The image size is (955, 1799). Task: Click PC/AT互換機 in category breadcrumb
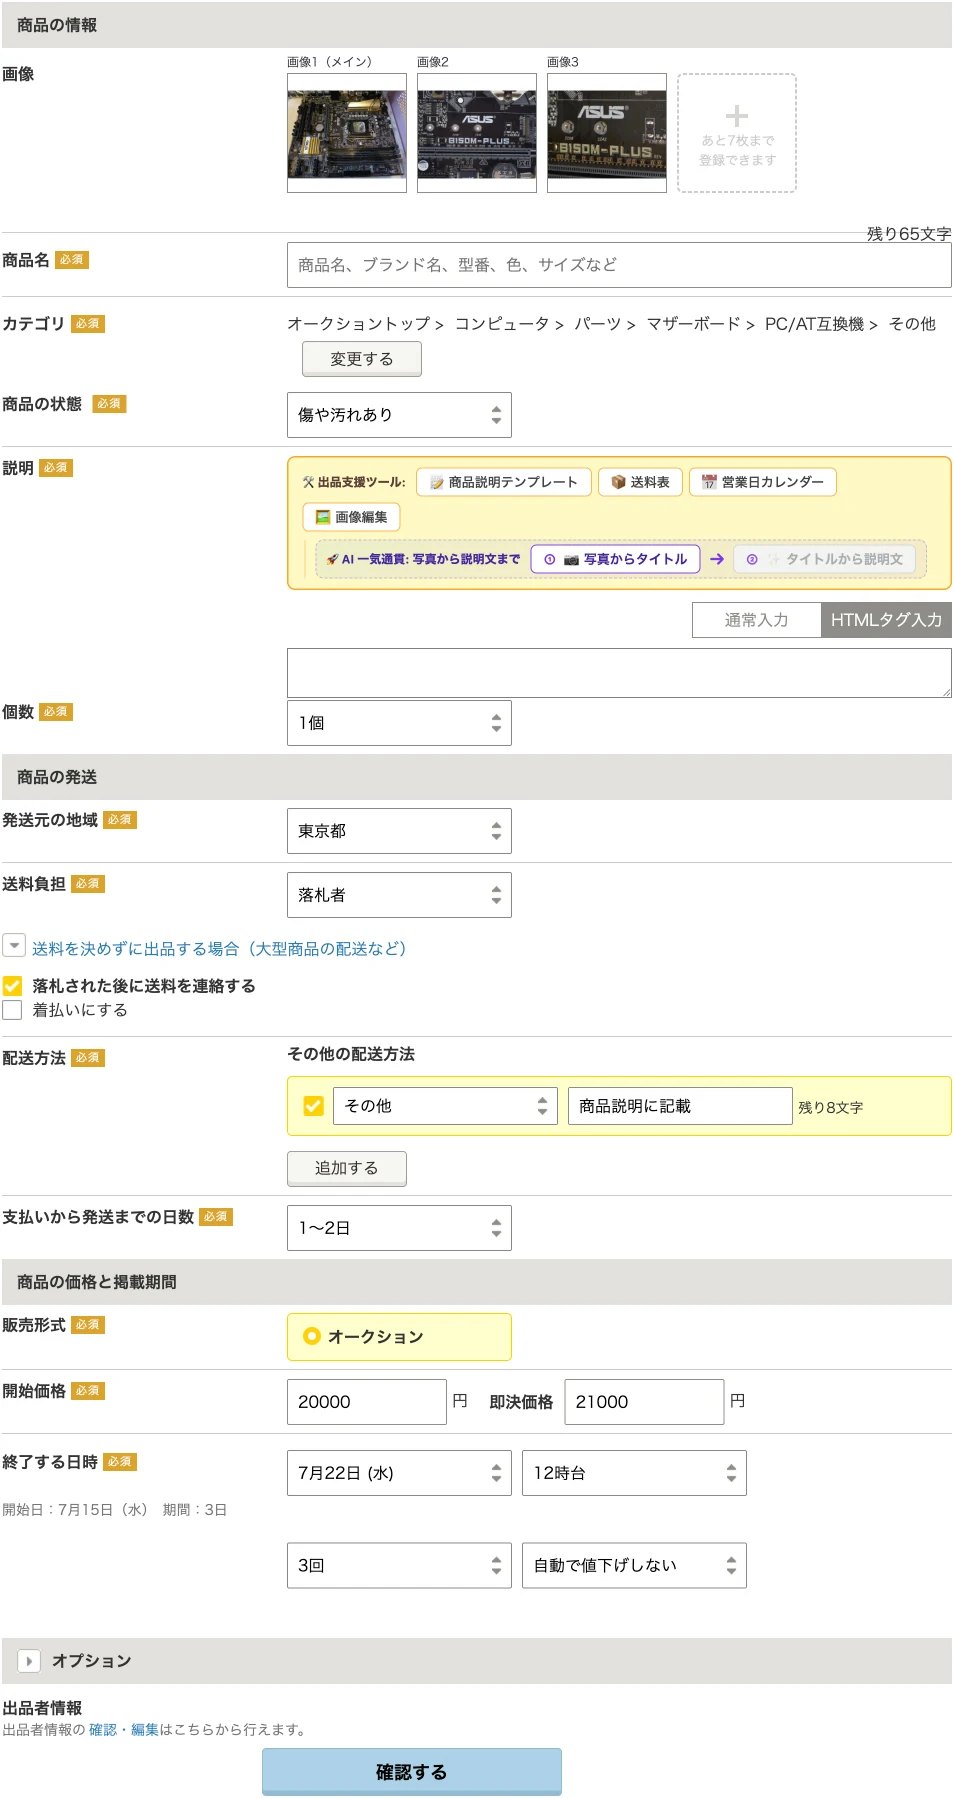pyautogui.click(x=814, y=324)
